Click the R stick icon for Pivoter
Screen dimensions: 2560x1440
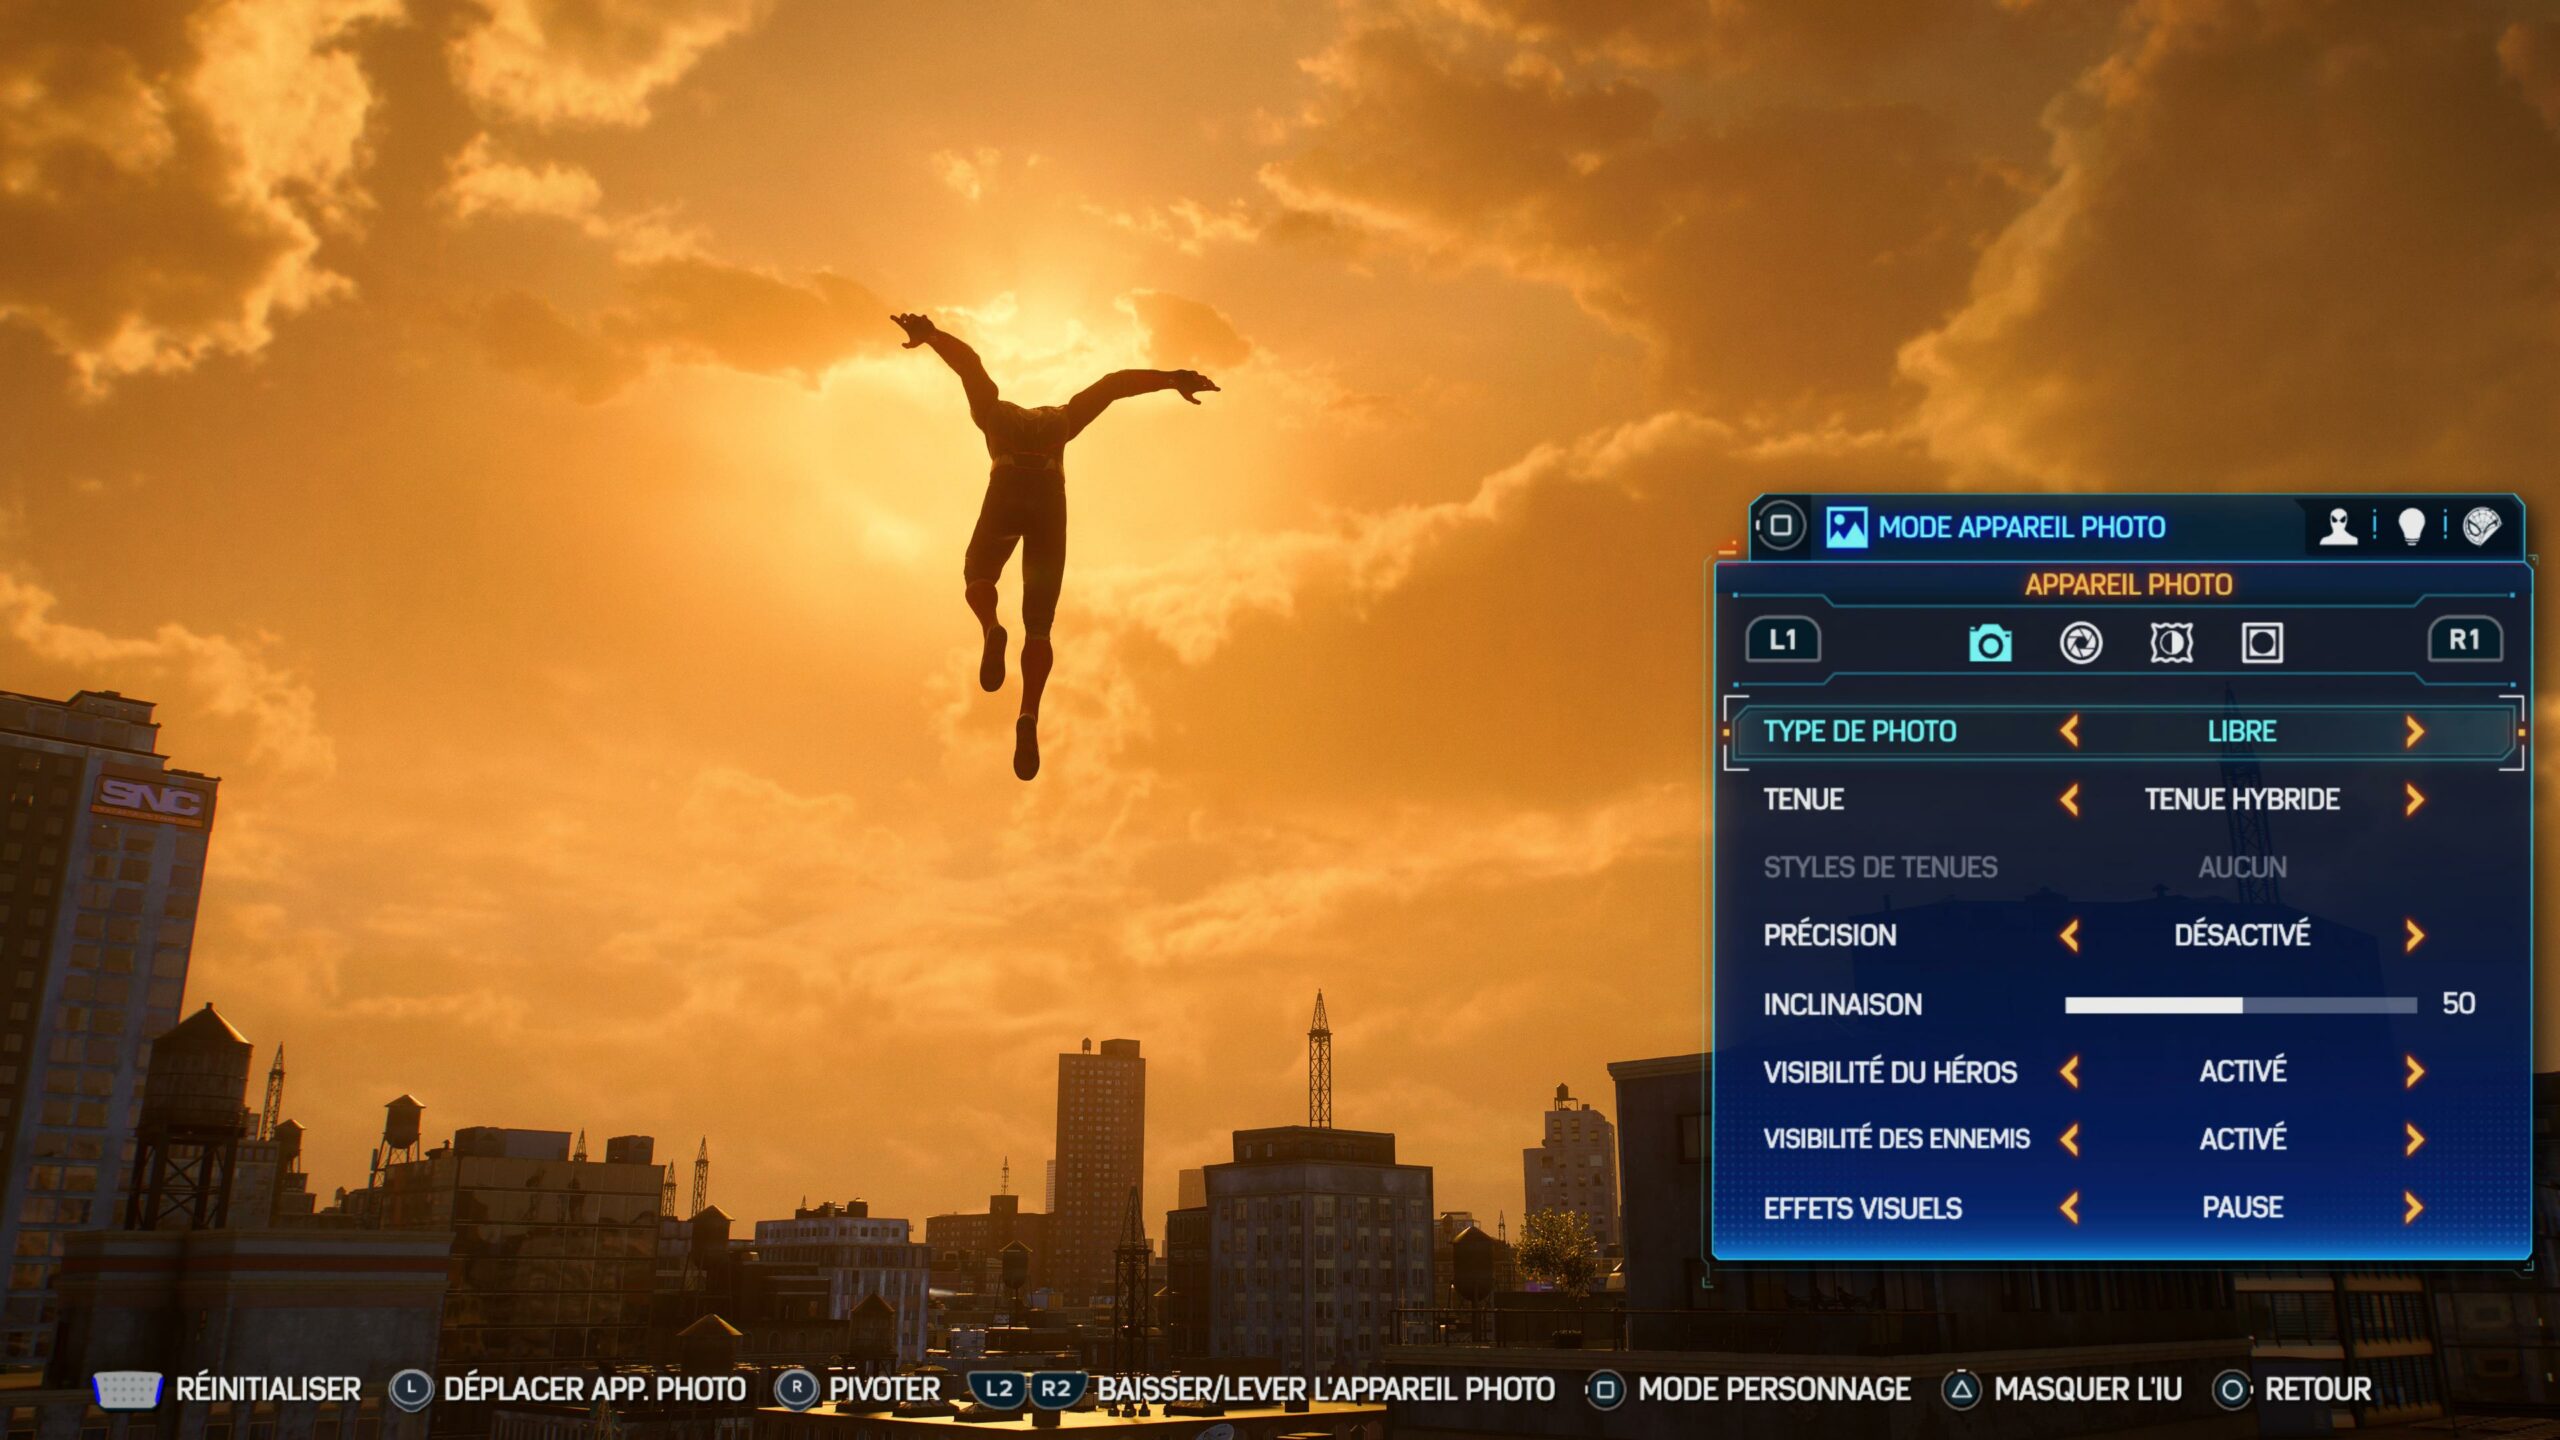pos(796,1389)
